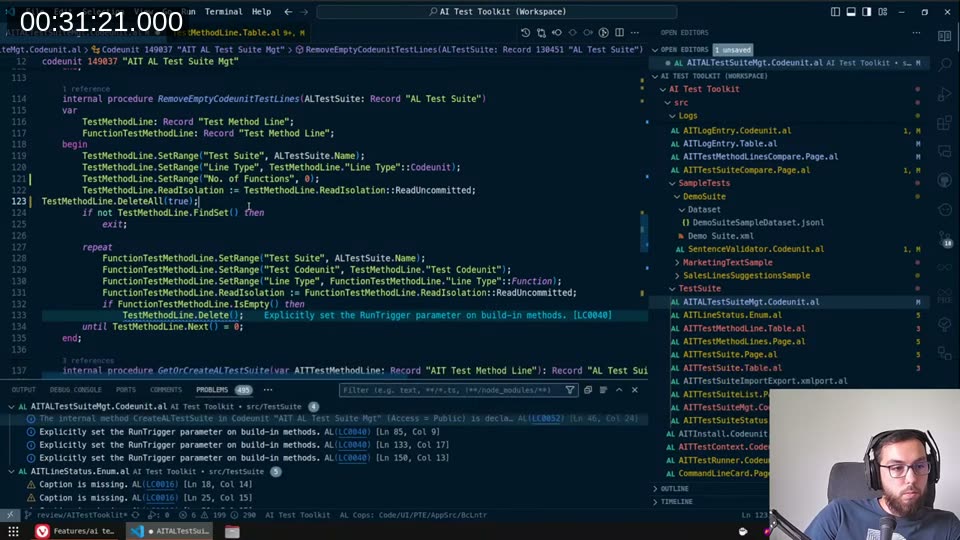The height and width of the screenshot is (540, 960).
Task: Collapse AITALTestSuiteMgt.Codeunit.al problems group
Action: coord(11,407)
